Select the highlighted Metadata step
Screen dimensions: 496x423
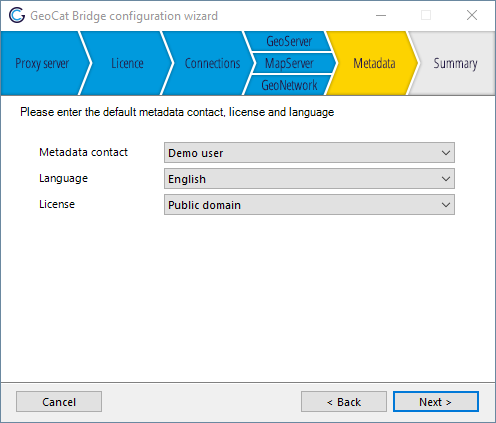pos(374,63)
